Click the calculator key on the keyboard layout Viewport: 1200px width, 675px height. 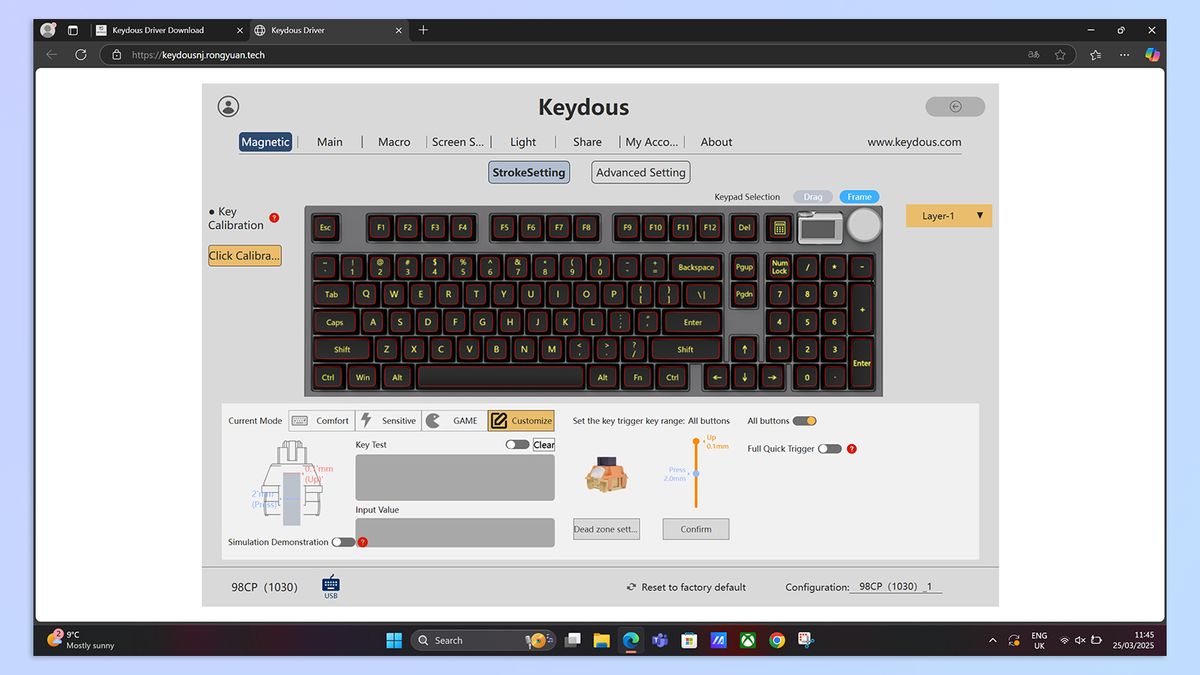tap(779, 228)
